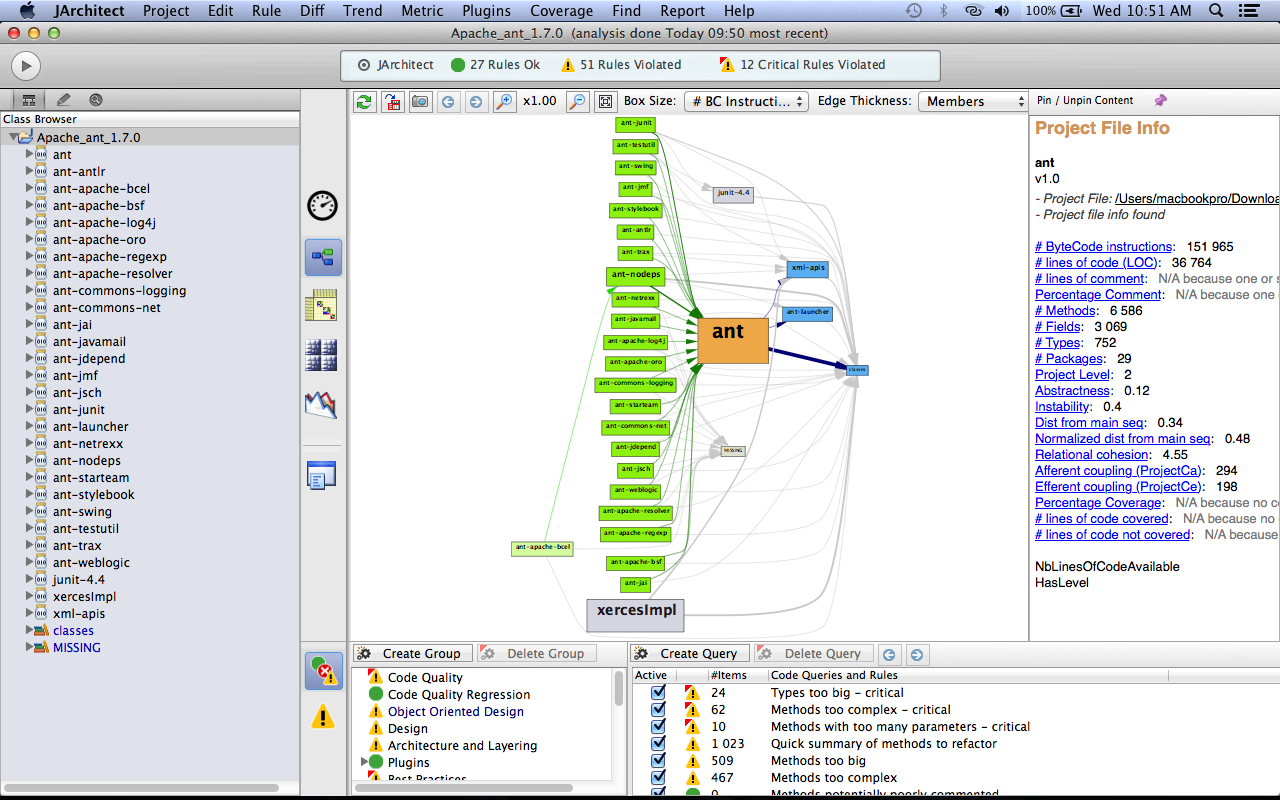Click the Create Query button
Viewport: 1280px width, 800px height.
[689, 653]
